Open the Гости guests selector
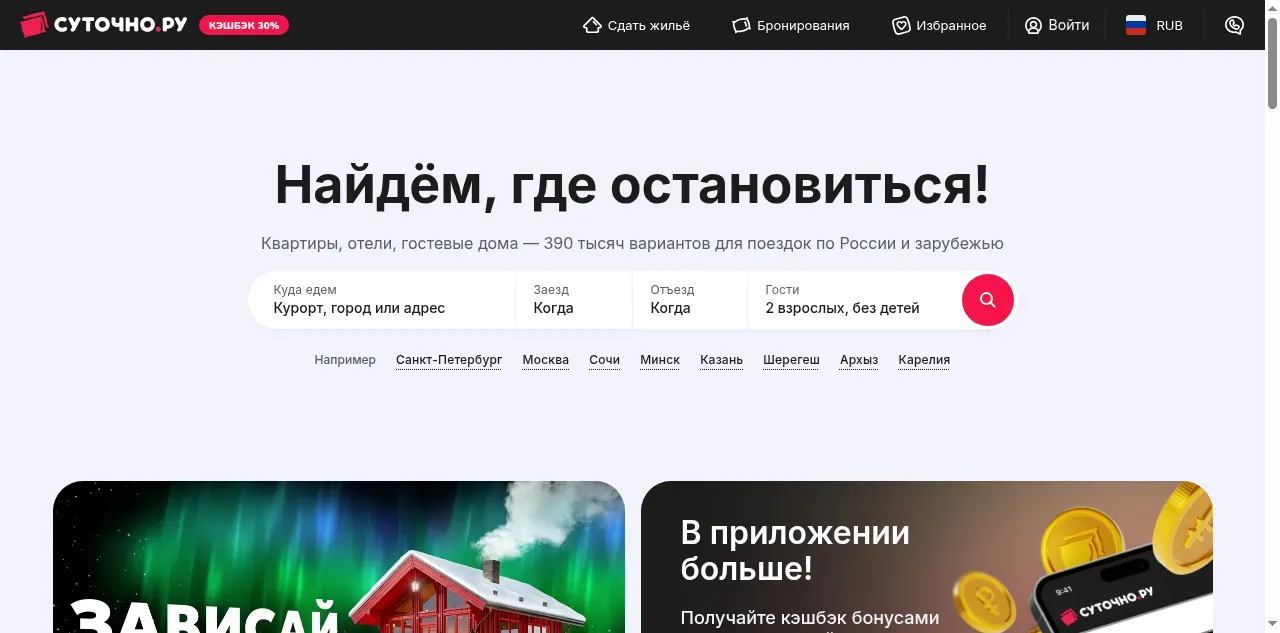The height and width of the screenshot is (633, 1280). click(x=853, y=299)
